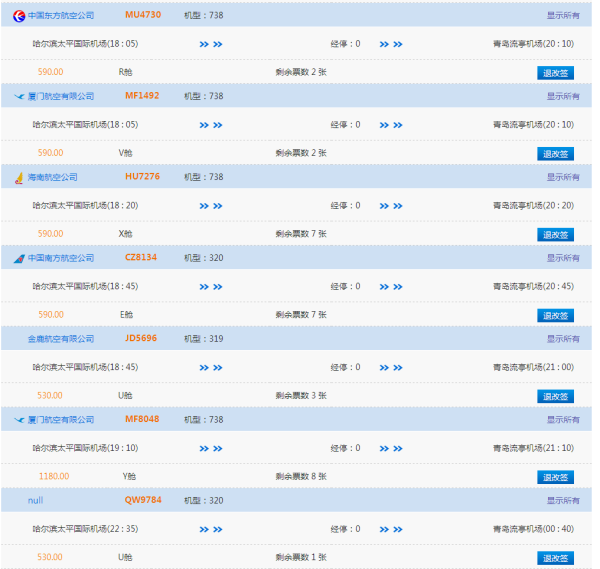Click 退改签 button for X舱 fare
Viewport: 600px width, 569px height.
(x=555, y=235)
